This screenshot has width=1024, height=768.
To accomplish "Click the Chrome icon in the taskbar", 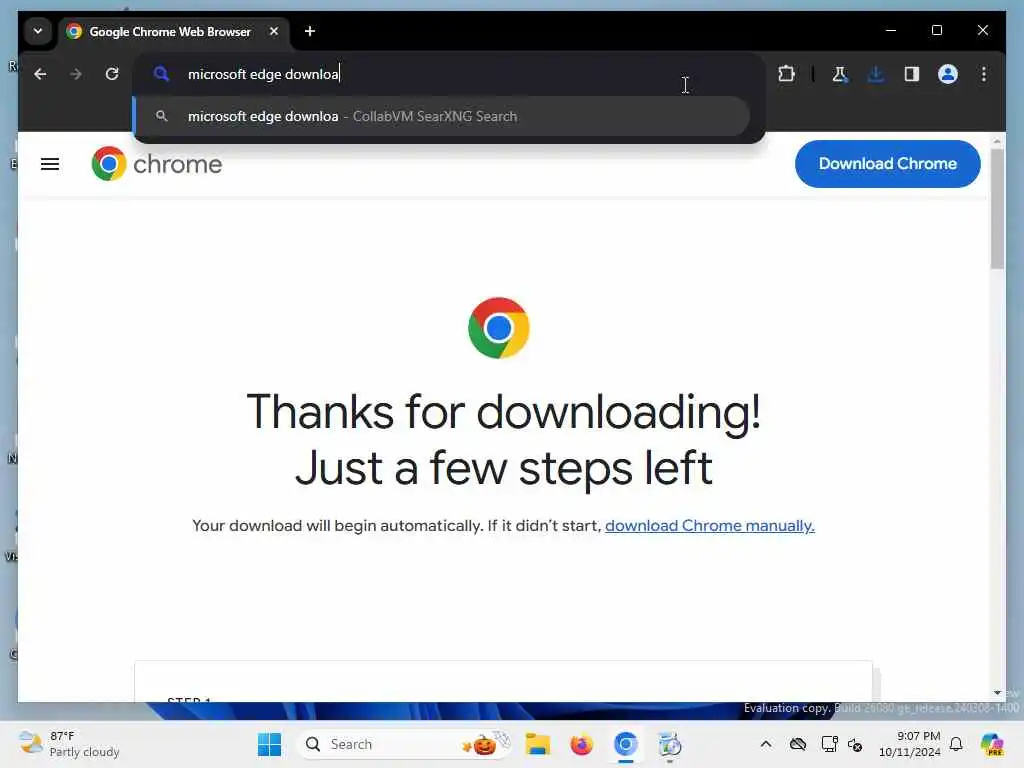I will pyautogui.click(x=625, y=744).
